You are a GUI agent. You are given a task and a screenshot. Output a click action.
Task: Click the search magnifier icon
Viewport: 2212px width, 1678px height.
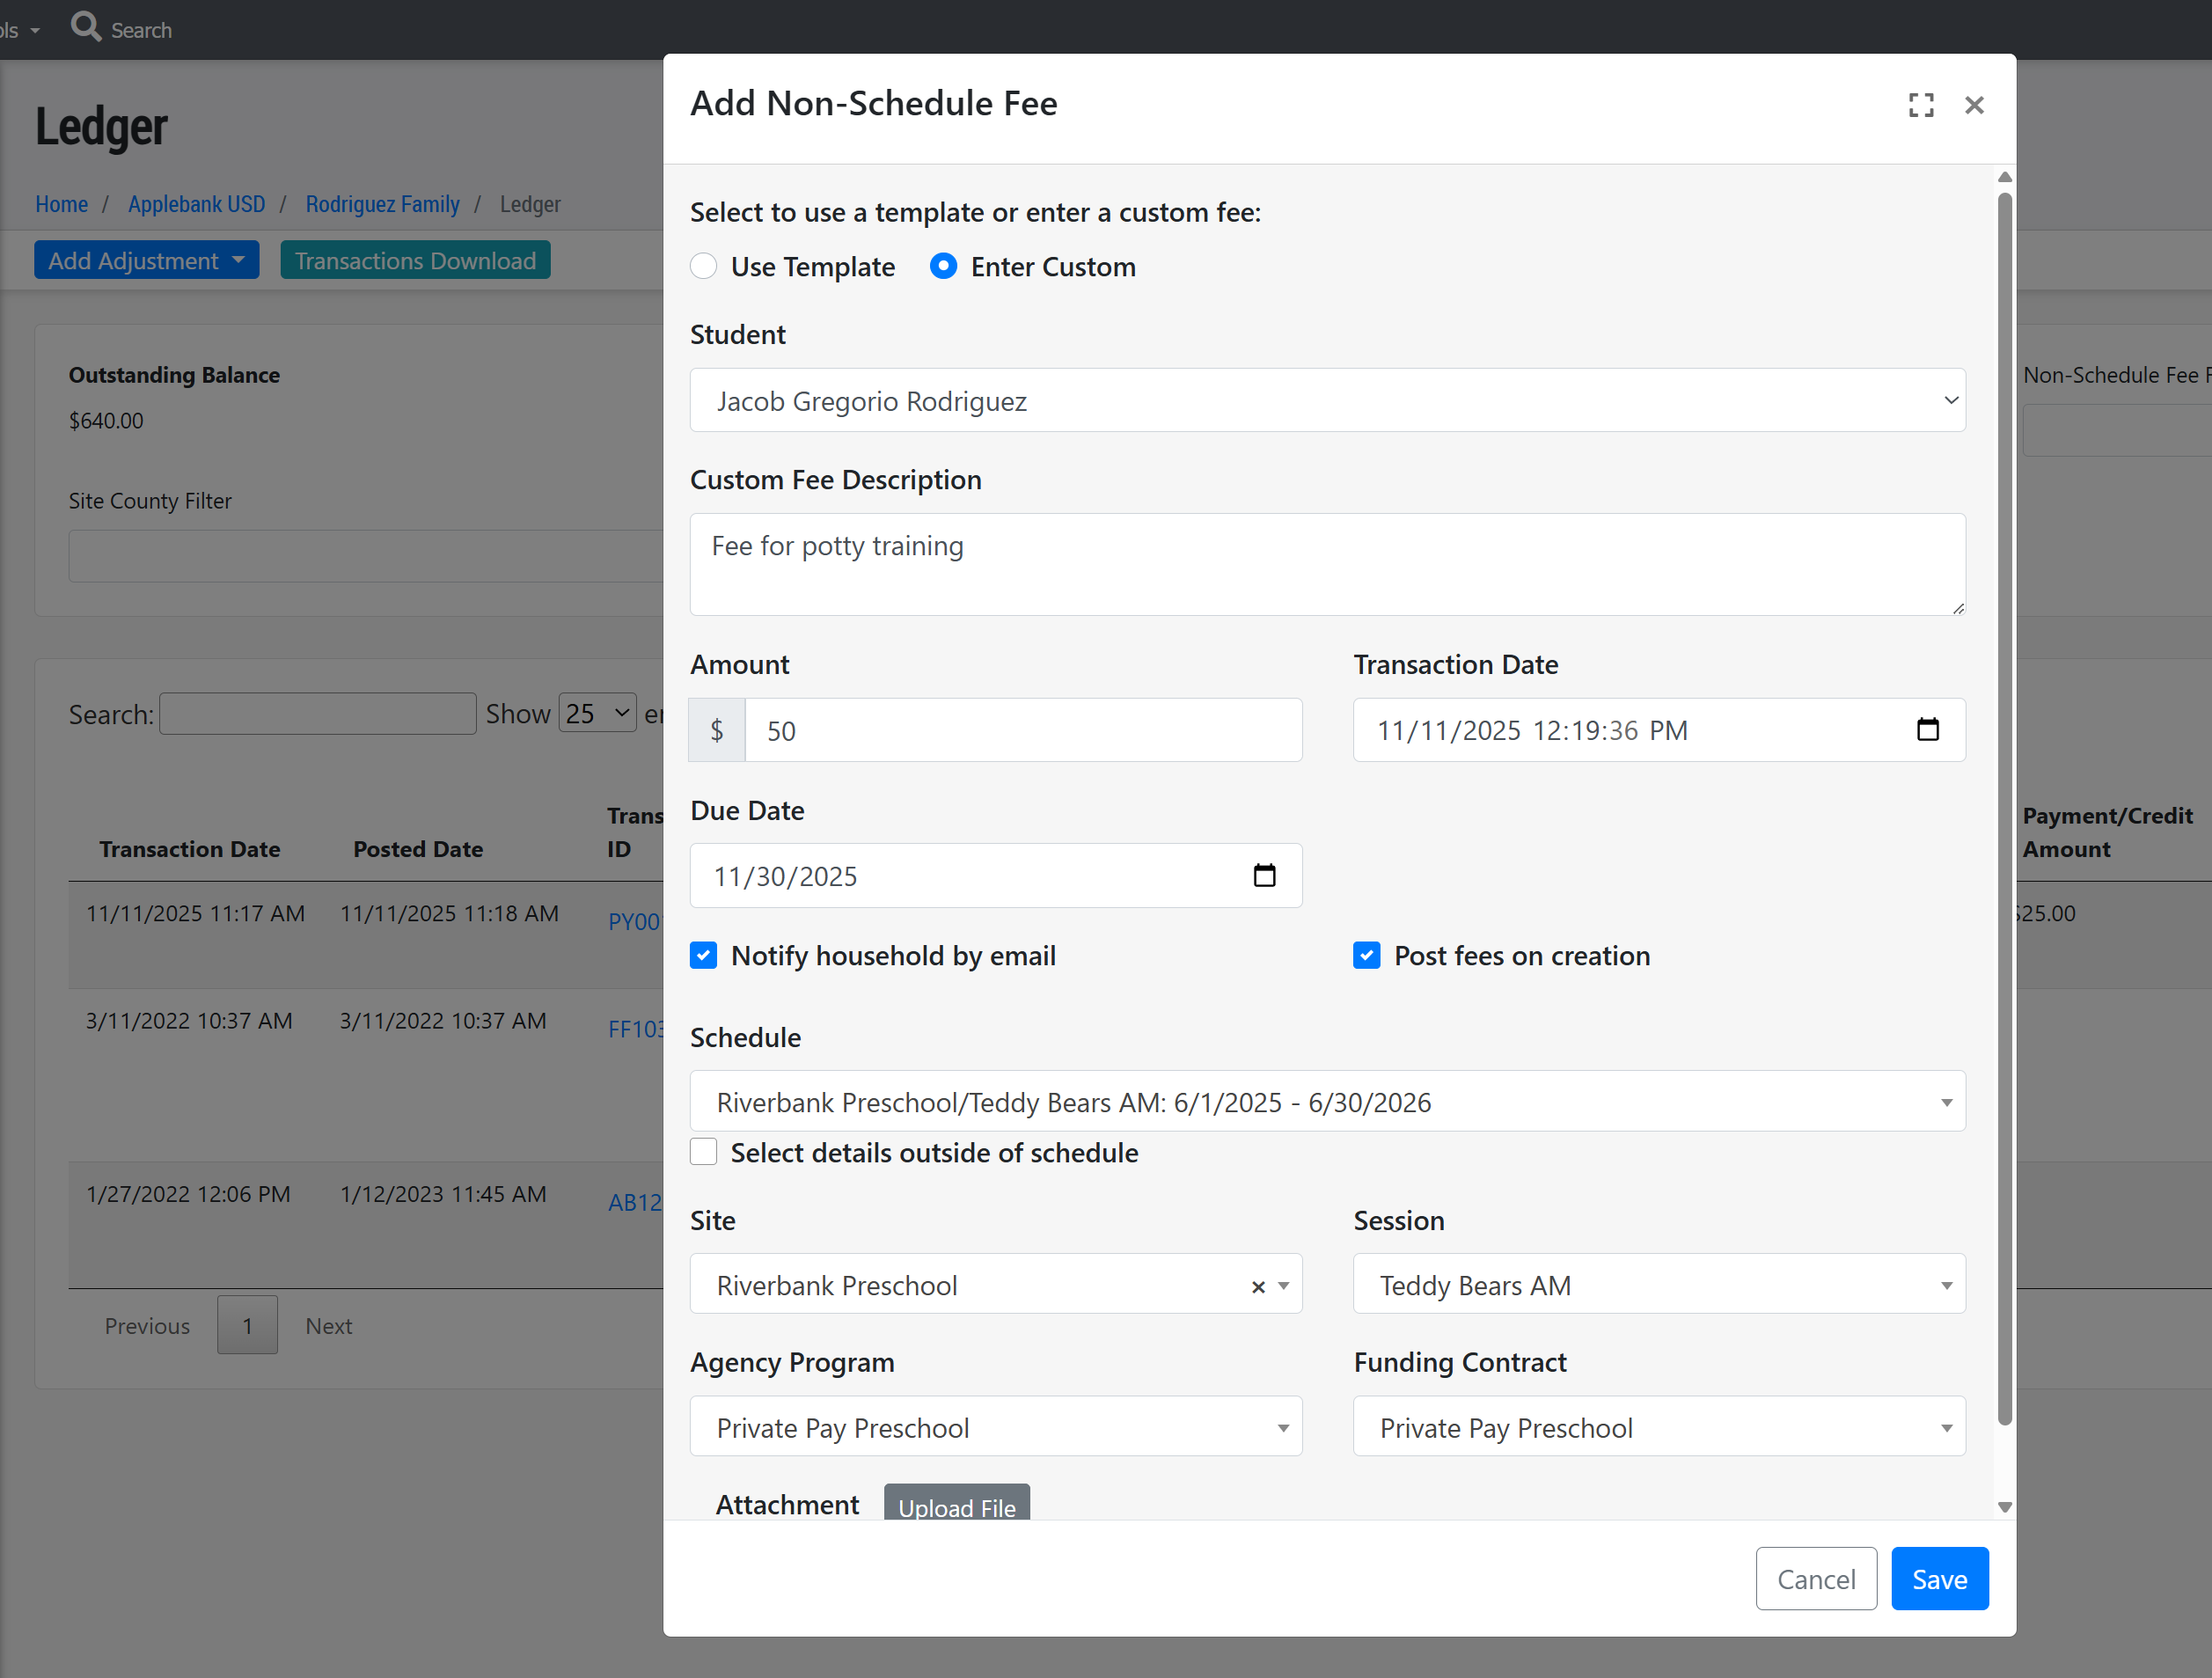(x=86, y=27)
